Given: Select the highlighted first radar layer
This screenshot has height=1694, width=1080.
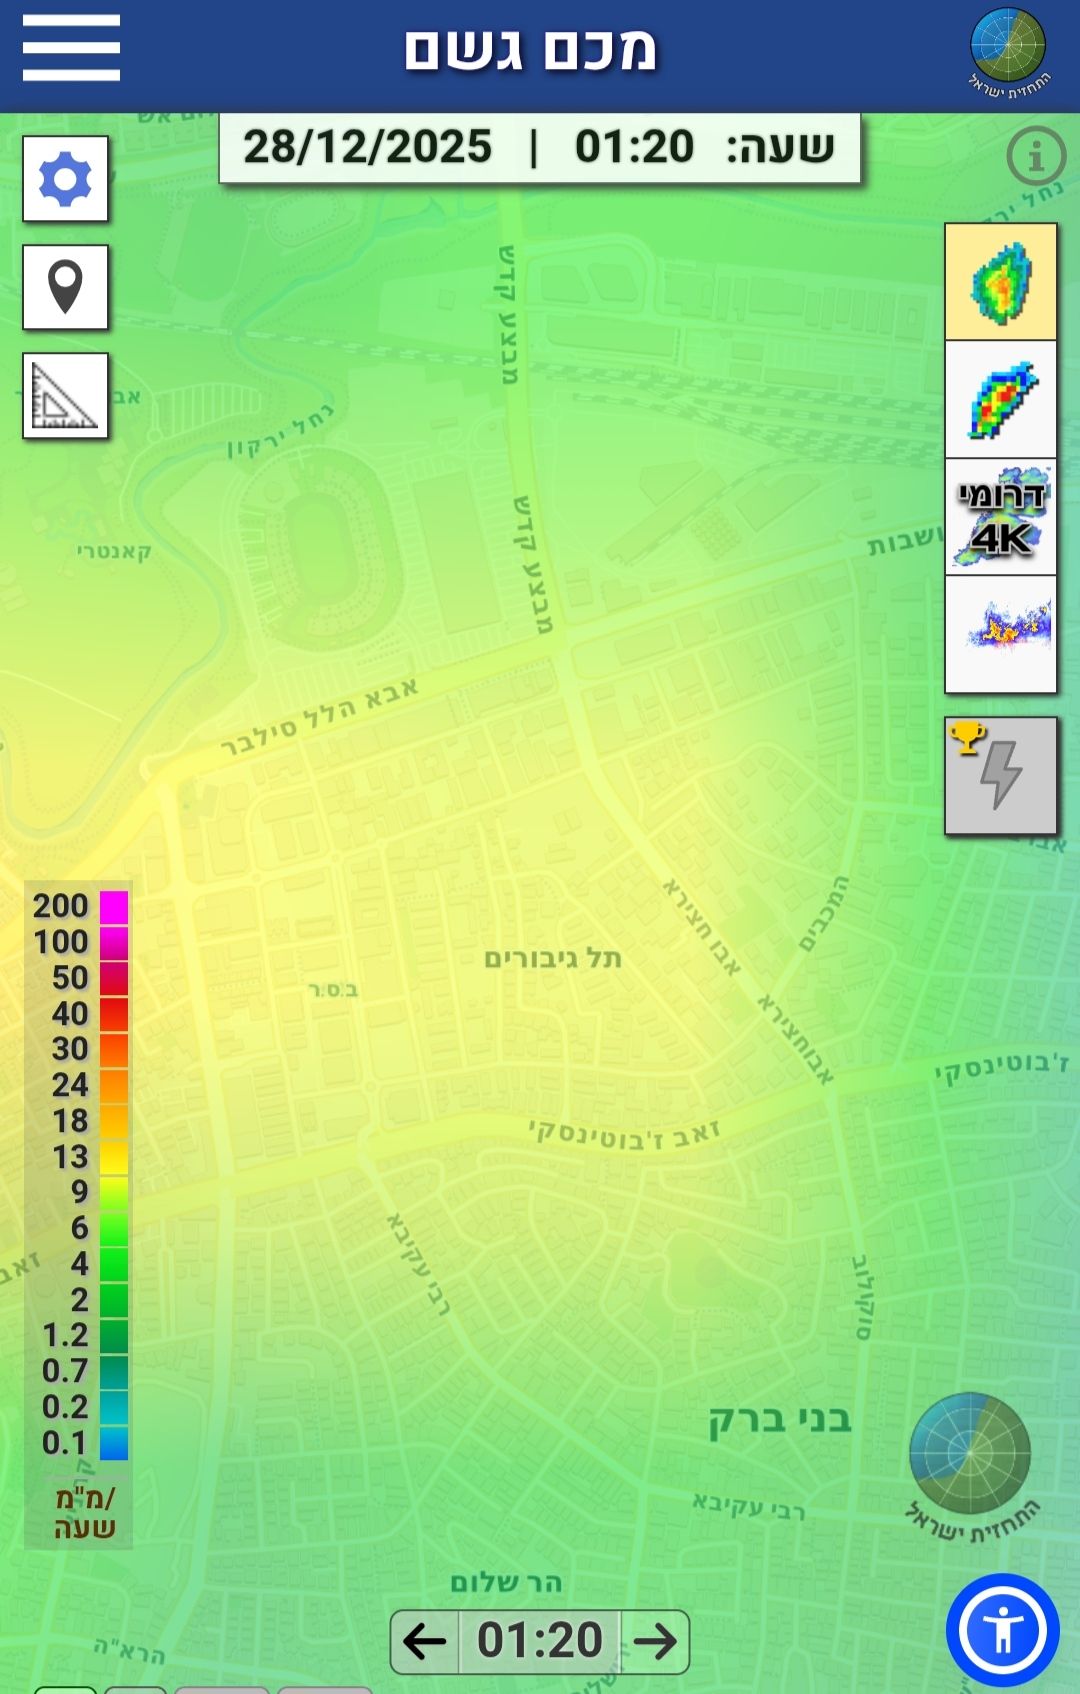Looking at the screenshot, I should pyautogui.click(x=1000, y=282).
